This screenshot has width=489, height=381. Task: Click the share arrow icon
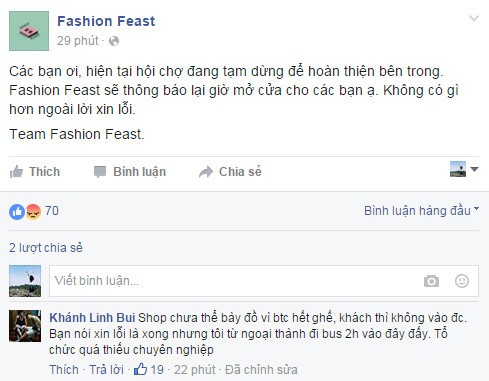206,172
